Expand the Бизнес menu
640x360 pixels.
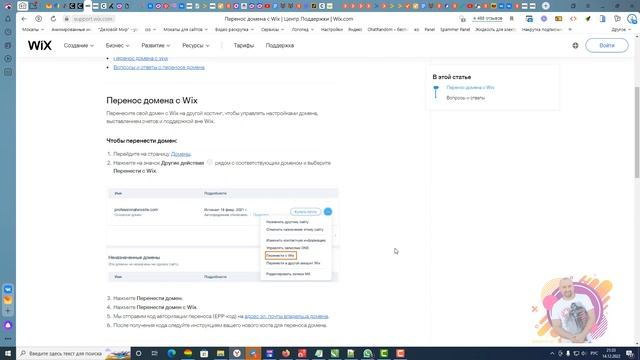tap(117, 45)
